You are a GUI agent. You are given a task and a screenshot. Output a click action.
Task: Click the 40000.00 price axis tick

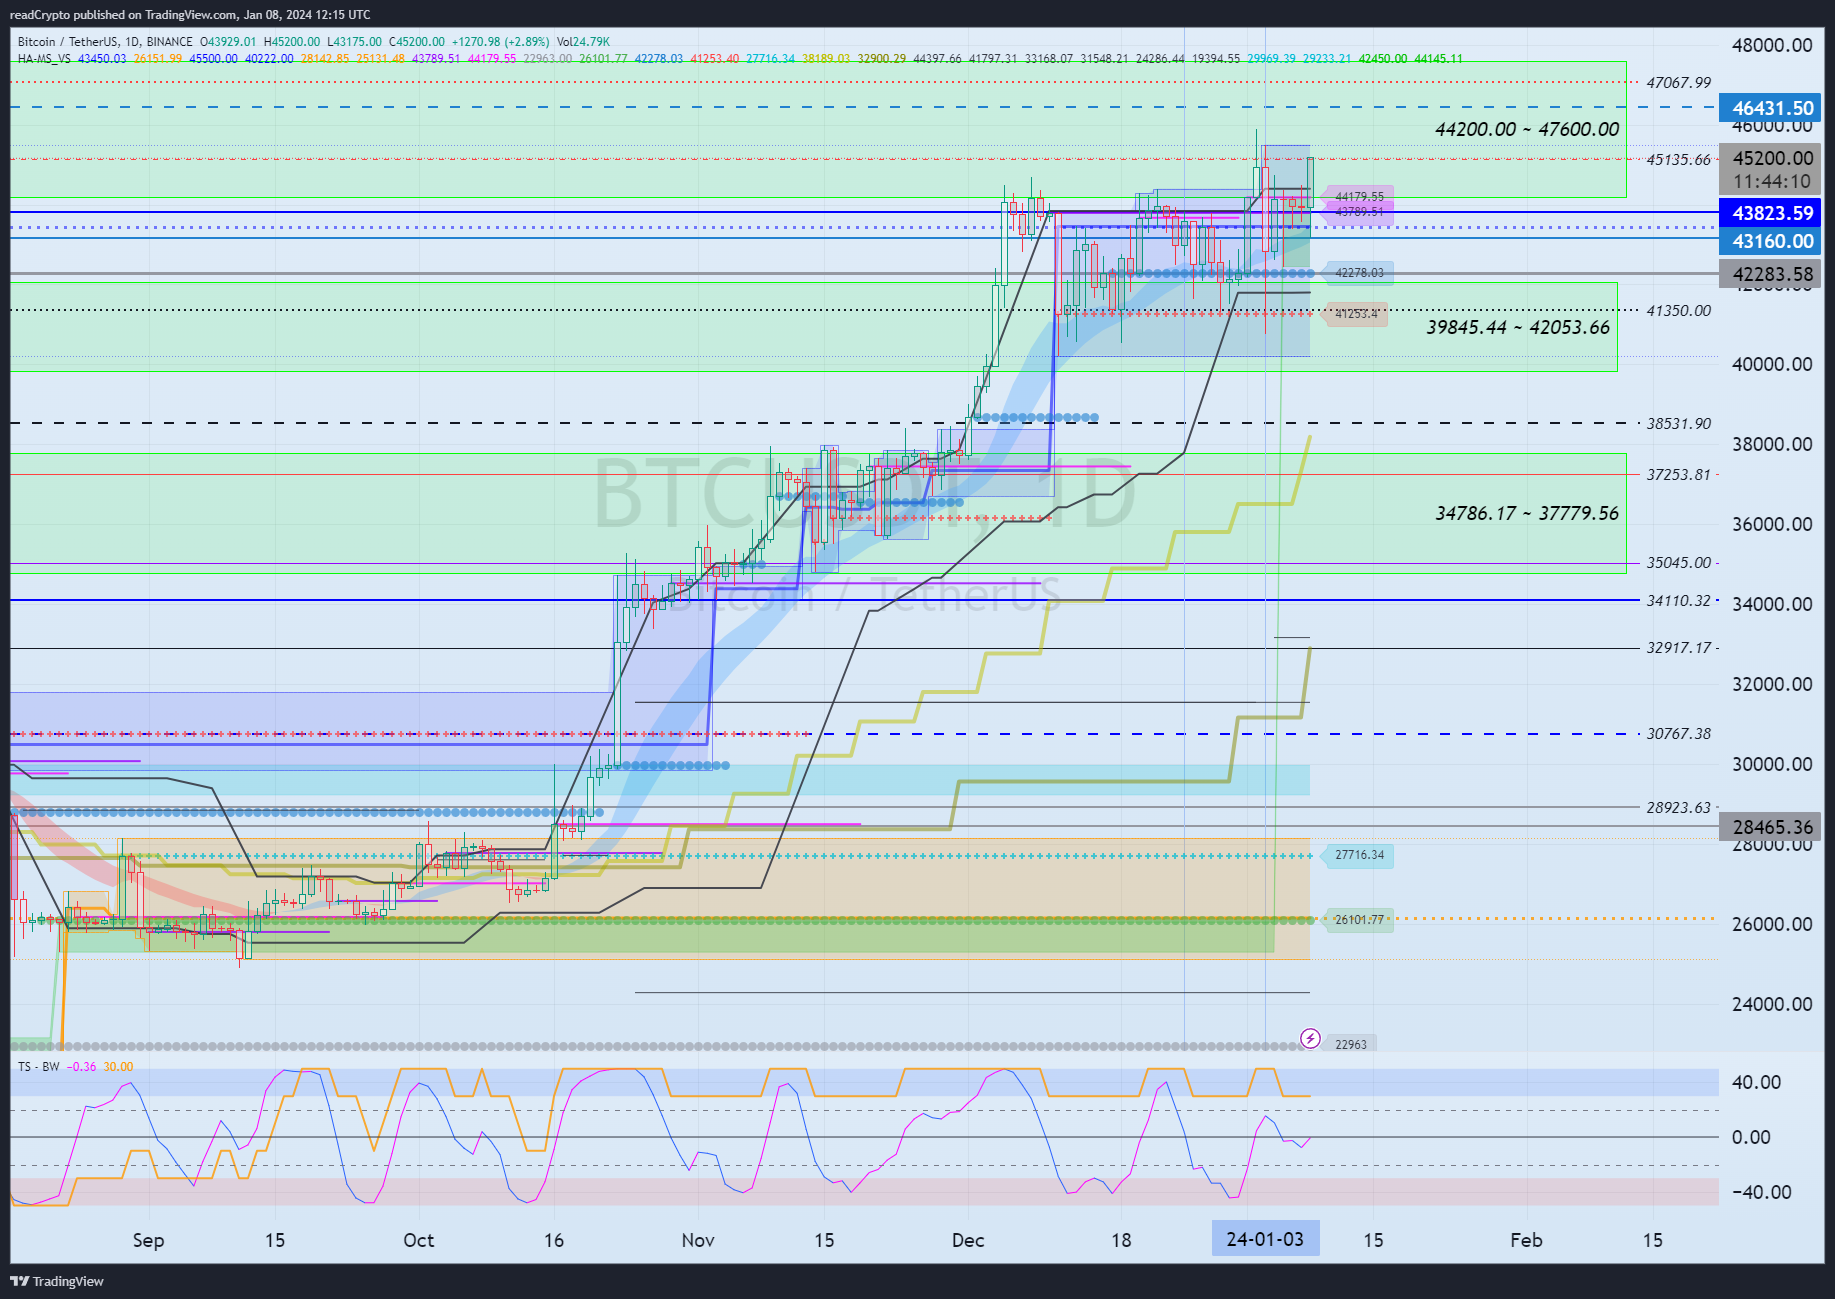coord(1772,365)
